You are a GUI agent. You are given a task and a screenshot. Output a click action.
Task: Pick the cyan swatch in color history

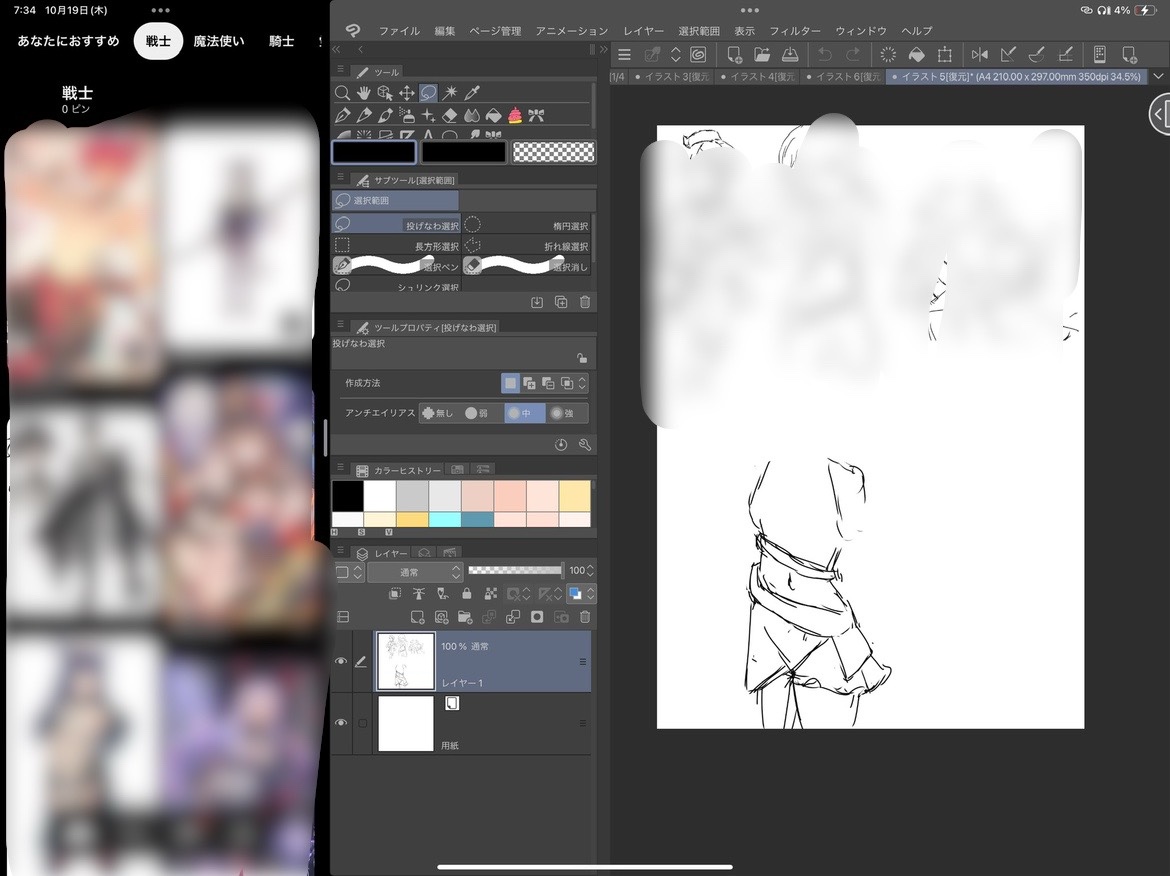point(445,520)
